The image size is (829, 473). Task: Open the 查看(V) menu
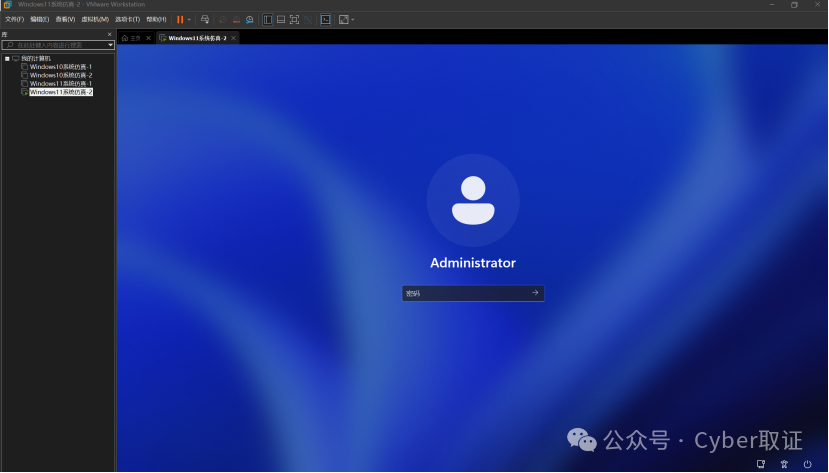pos(65,20)
